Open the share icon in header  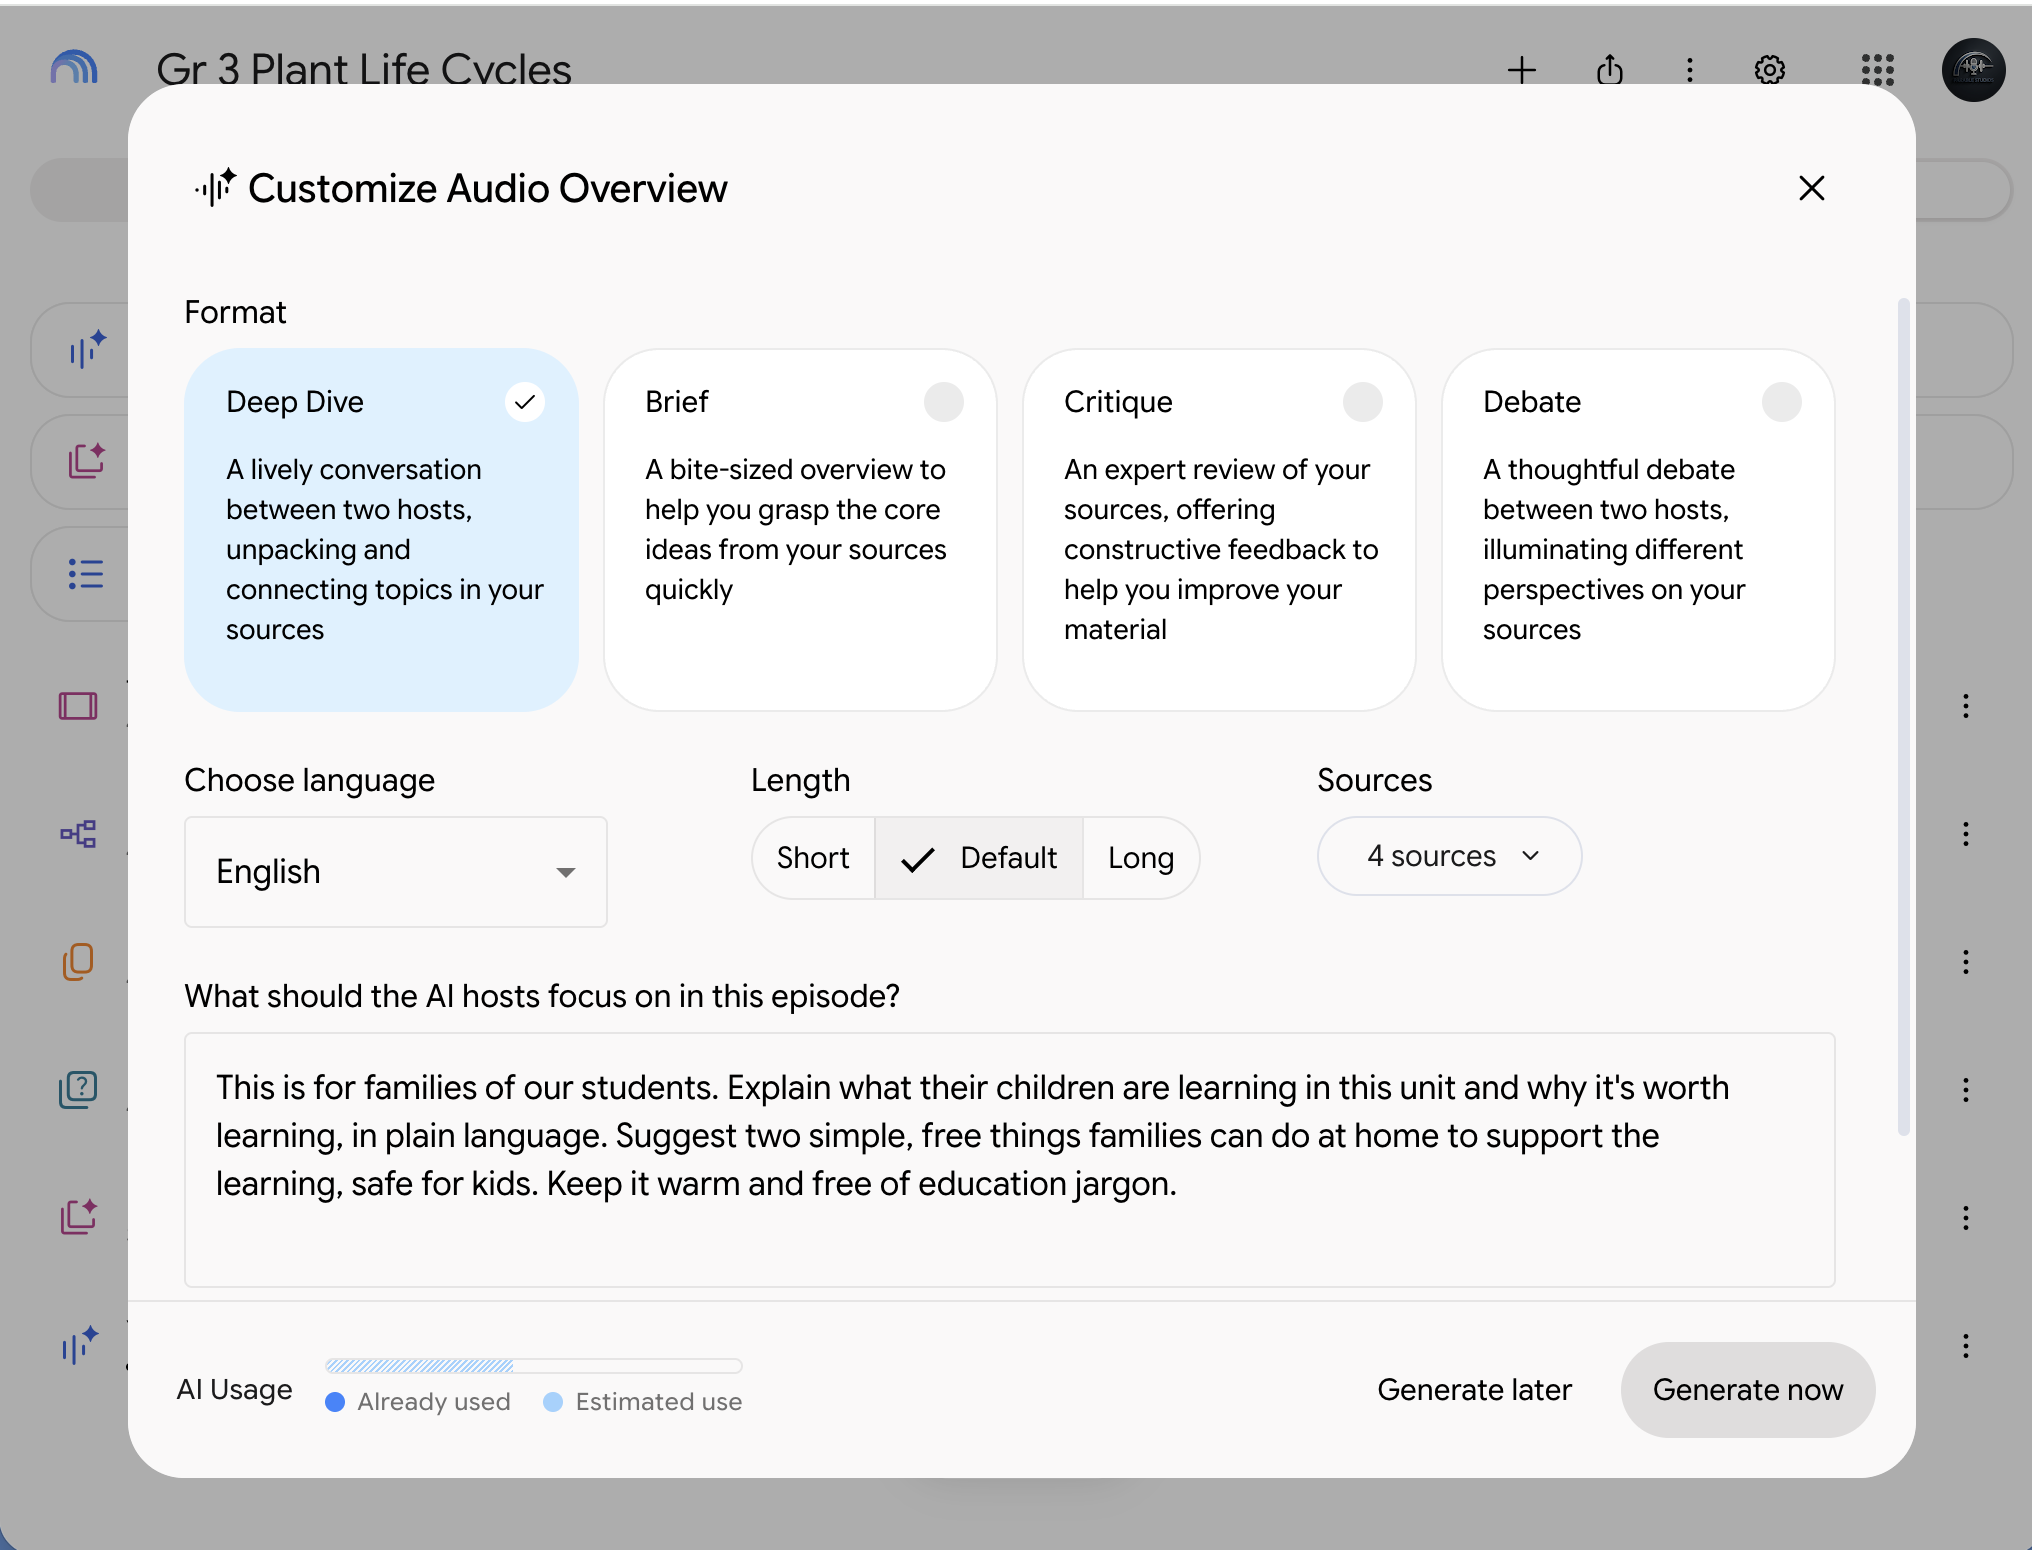pos(1609,70)
